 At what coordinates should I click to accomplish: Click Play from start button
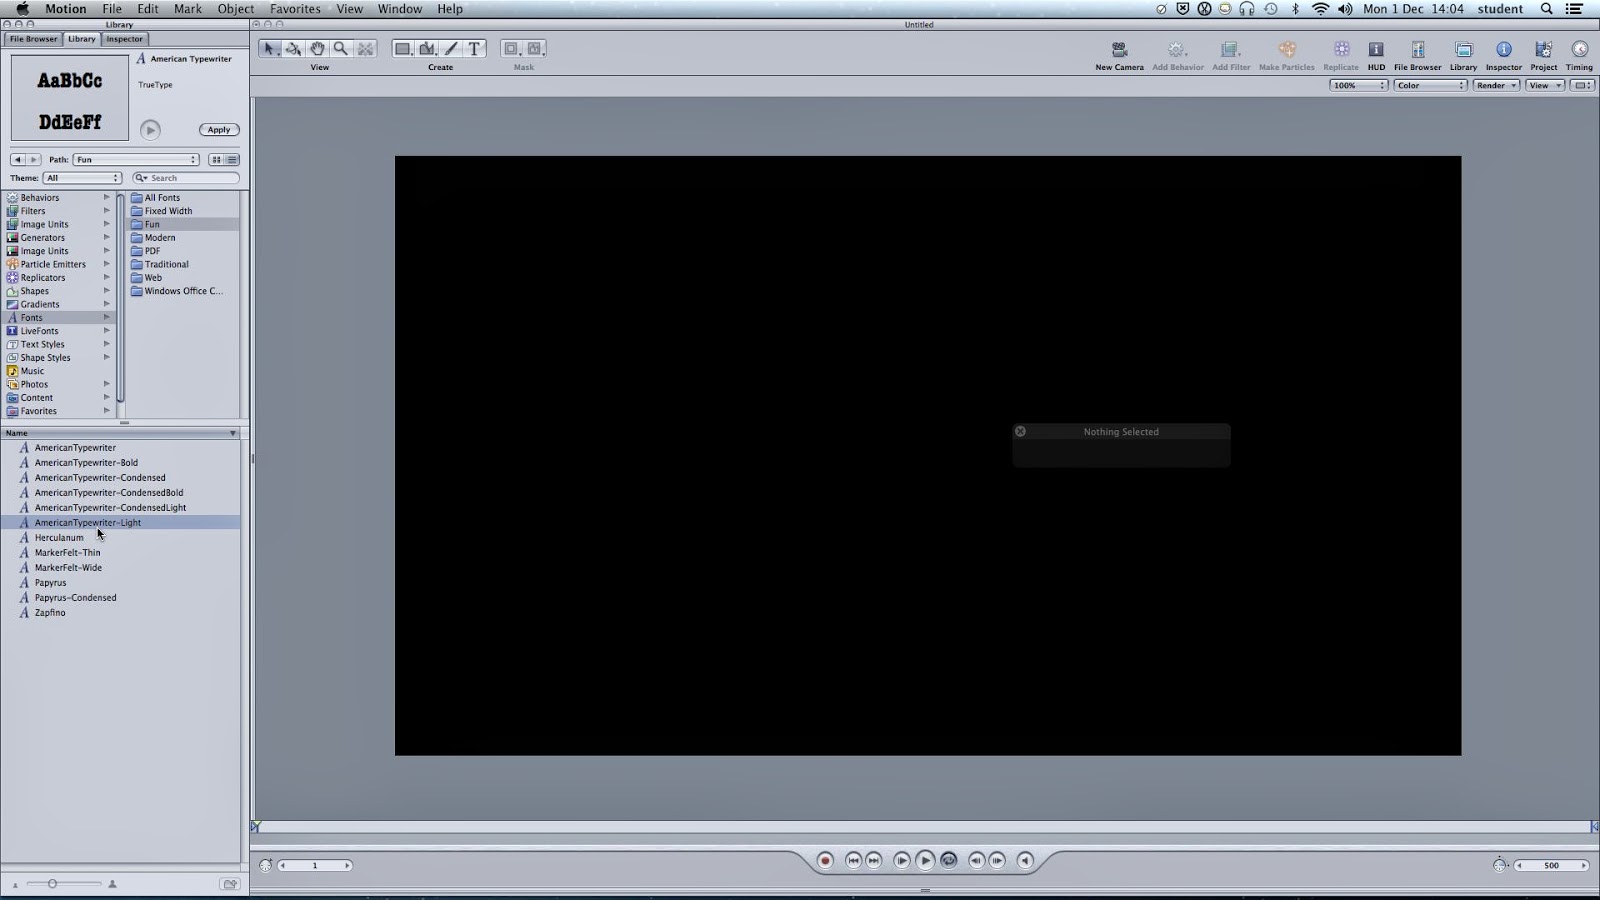tap(902, 860)
